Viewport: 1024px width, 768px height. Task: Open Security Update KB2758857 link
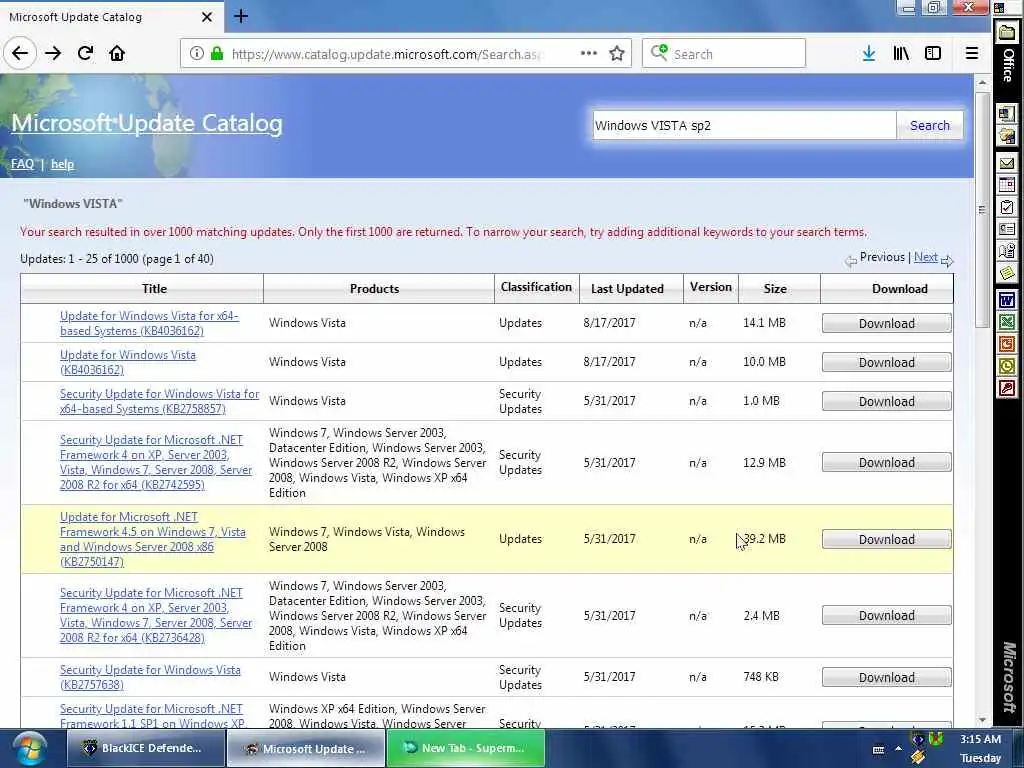[x=159, y=401]
